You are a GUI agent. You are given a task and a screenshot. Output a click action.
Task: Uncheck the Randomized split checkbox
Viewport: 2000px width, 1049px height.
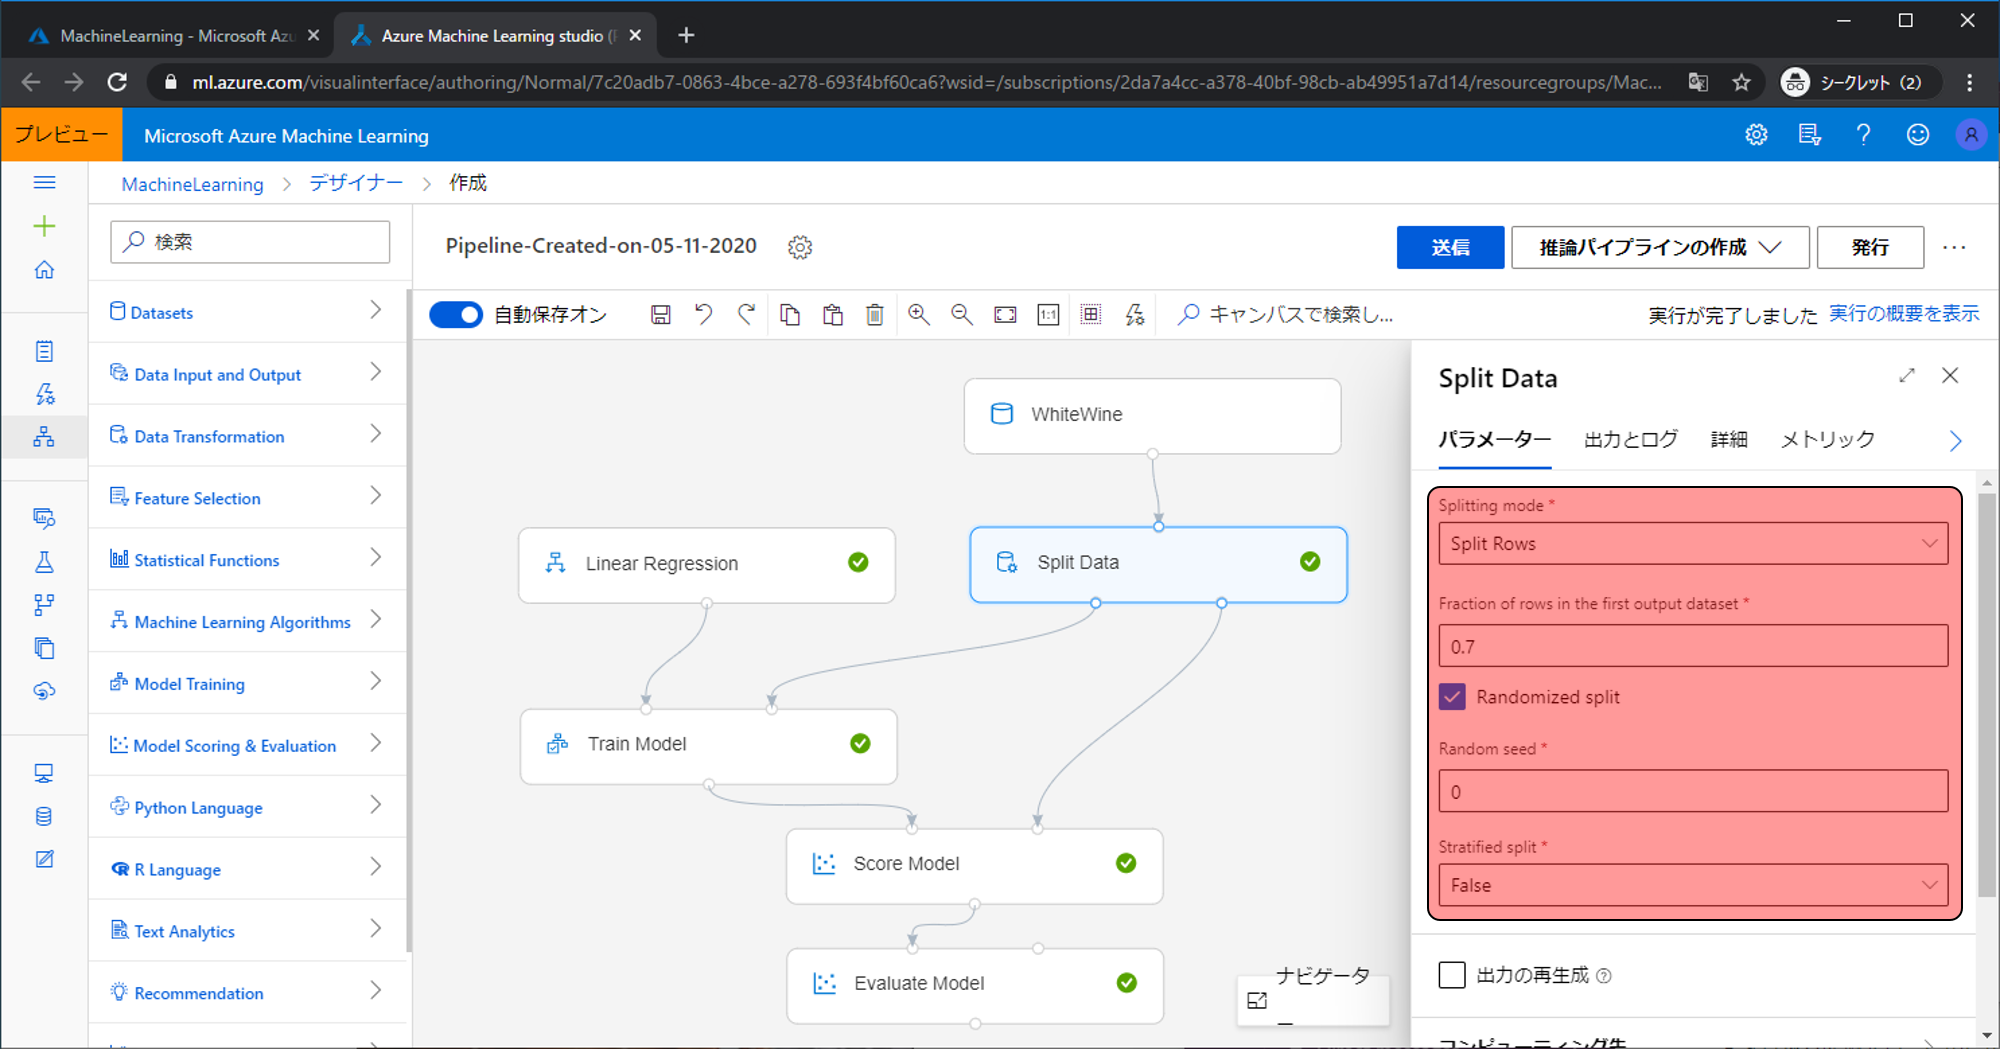click(x=1452, y=697)
